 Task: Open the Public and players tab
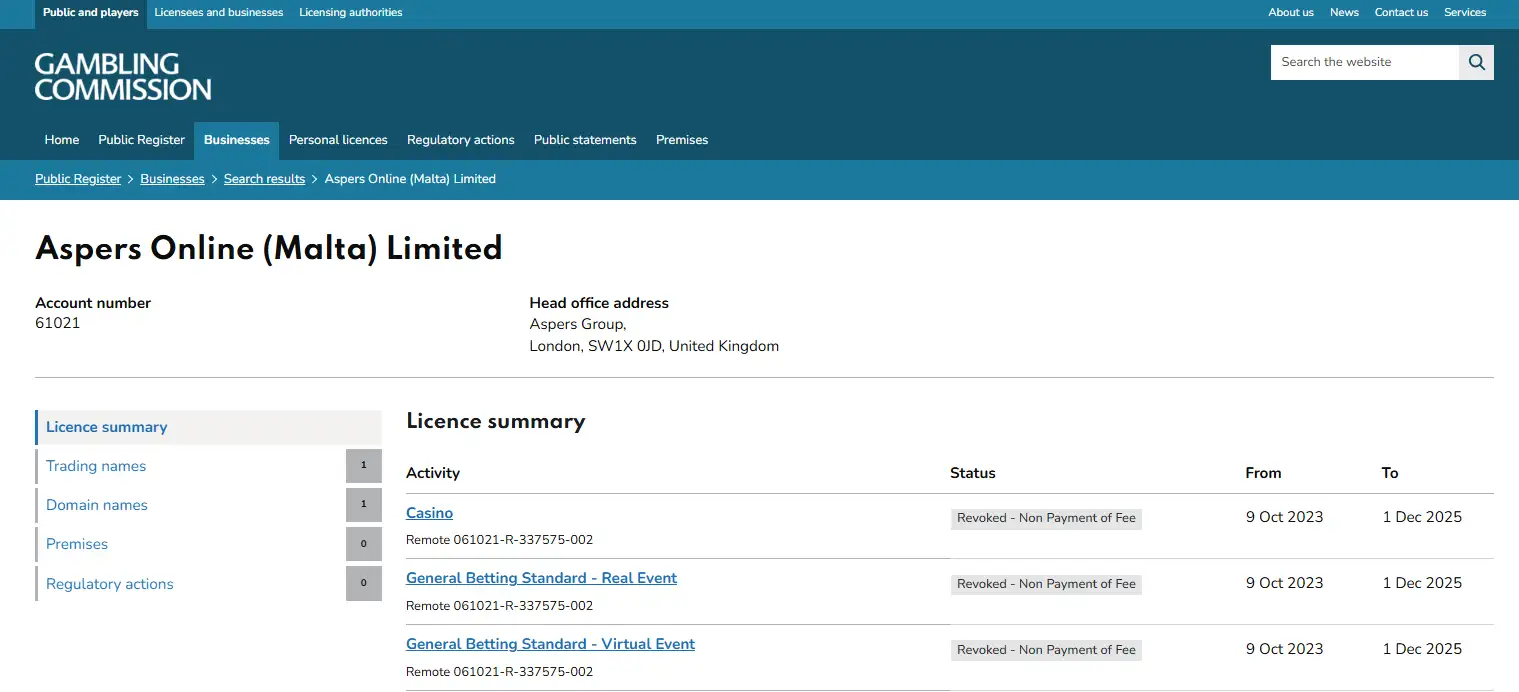tap(91, 13)
